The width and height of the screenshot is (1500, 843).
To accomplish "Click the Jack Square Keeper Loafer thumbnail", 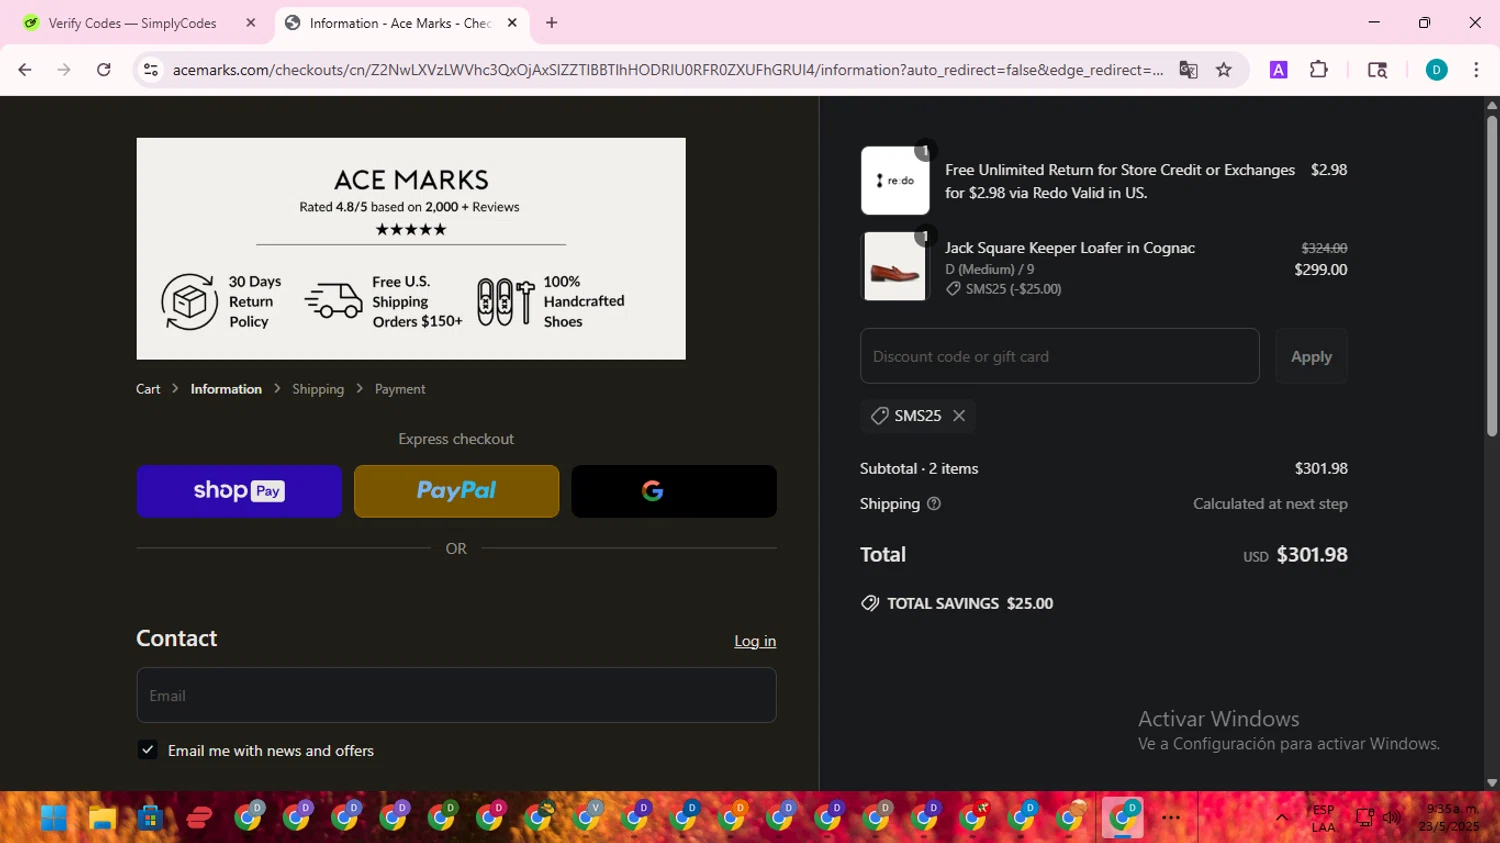I will pyautogui.click(x=895, y=266).
